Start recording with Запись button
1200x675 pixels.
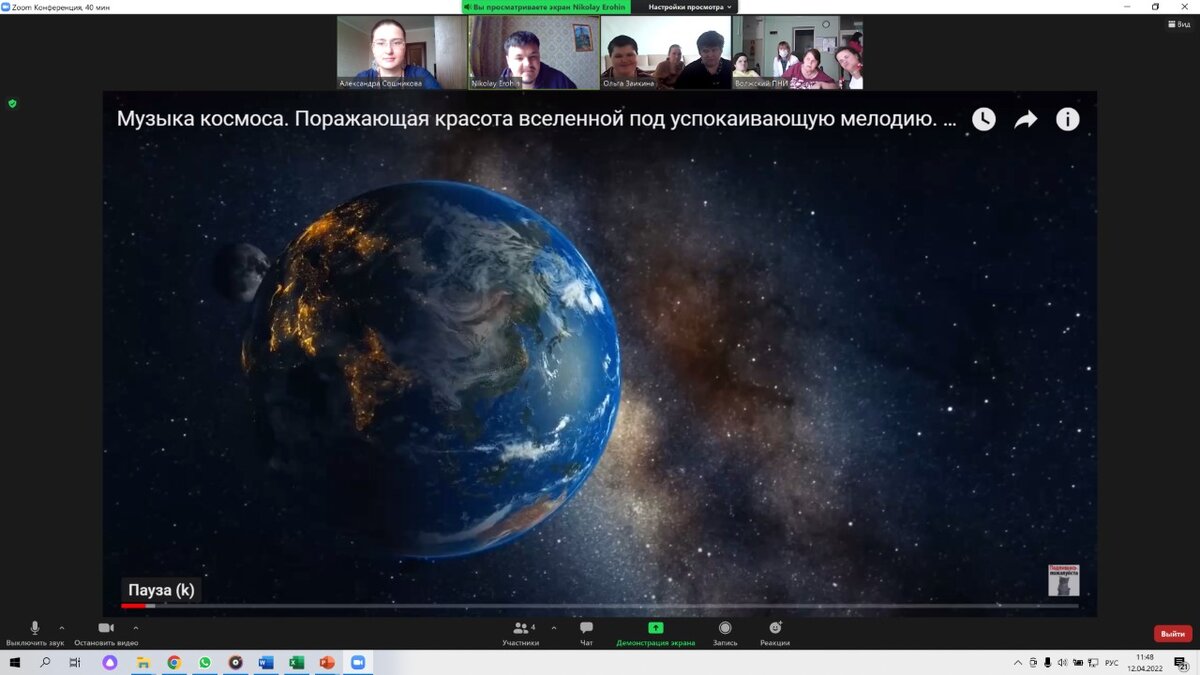(x=725, y=633)
